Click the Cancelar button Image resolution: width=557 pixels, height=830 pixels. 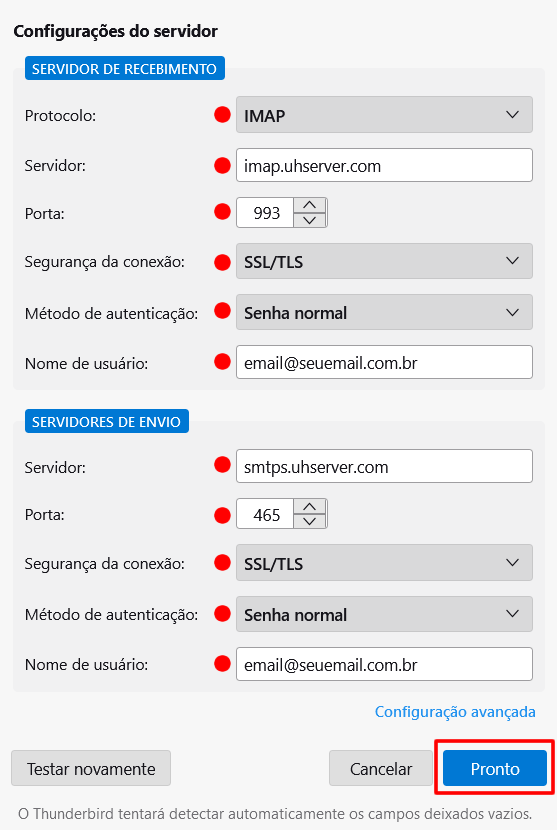pyautogui.click(x=381, y=768)
